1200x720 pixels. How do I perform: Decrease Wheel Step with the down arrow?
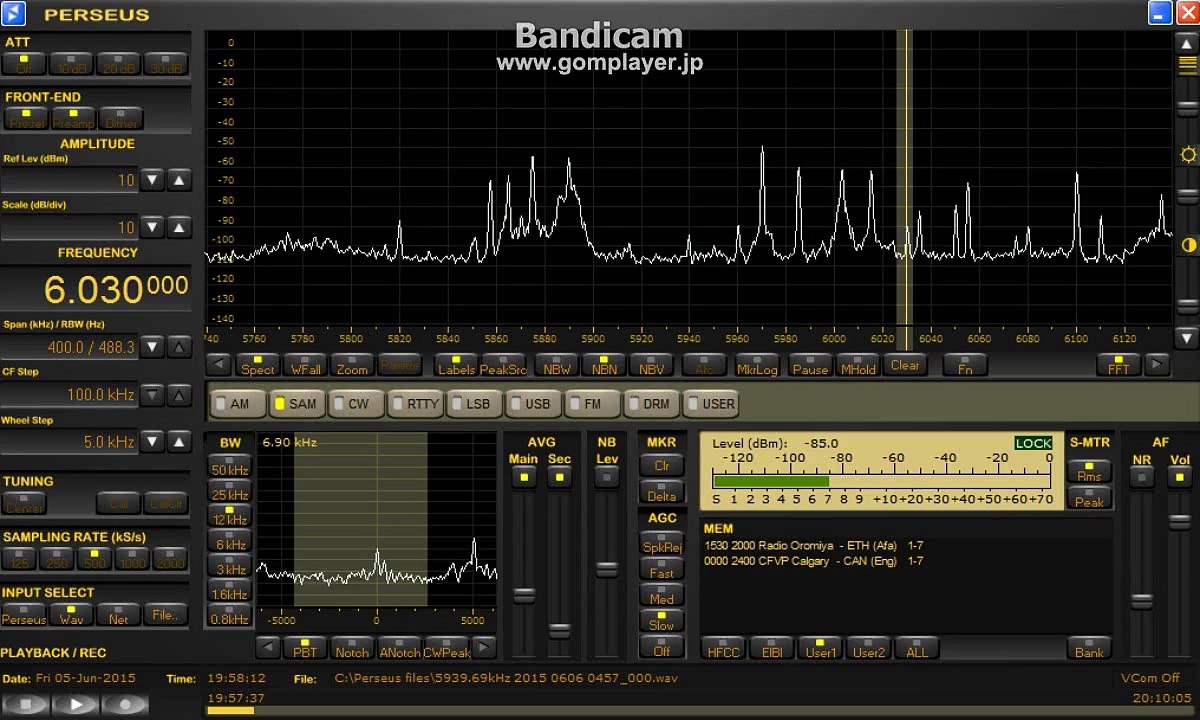(x=151, y=441)
